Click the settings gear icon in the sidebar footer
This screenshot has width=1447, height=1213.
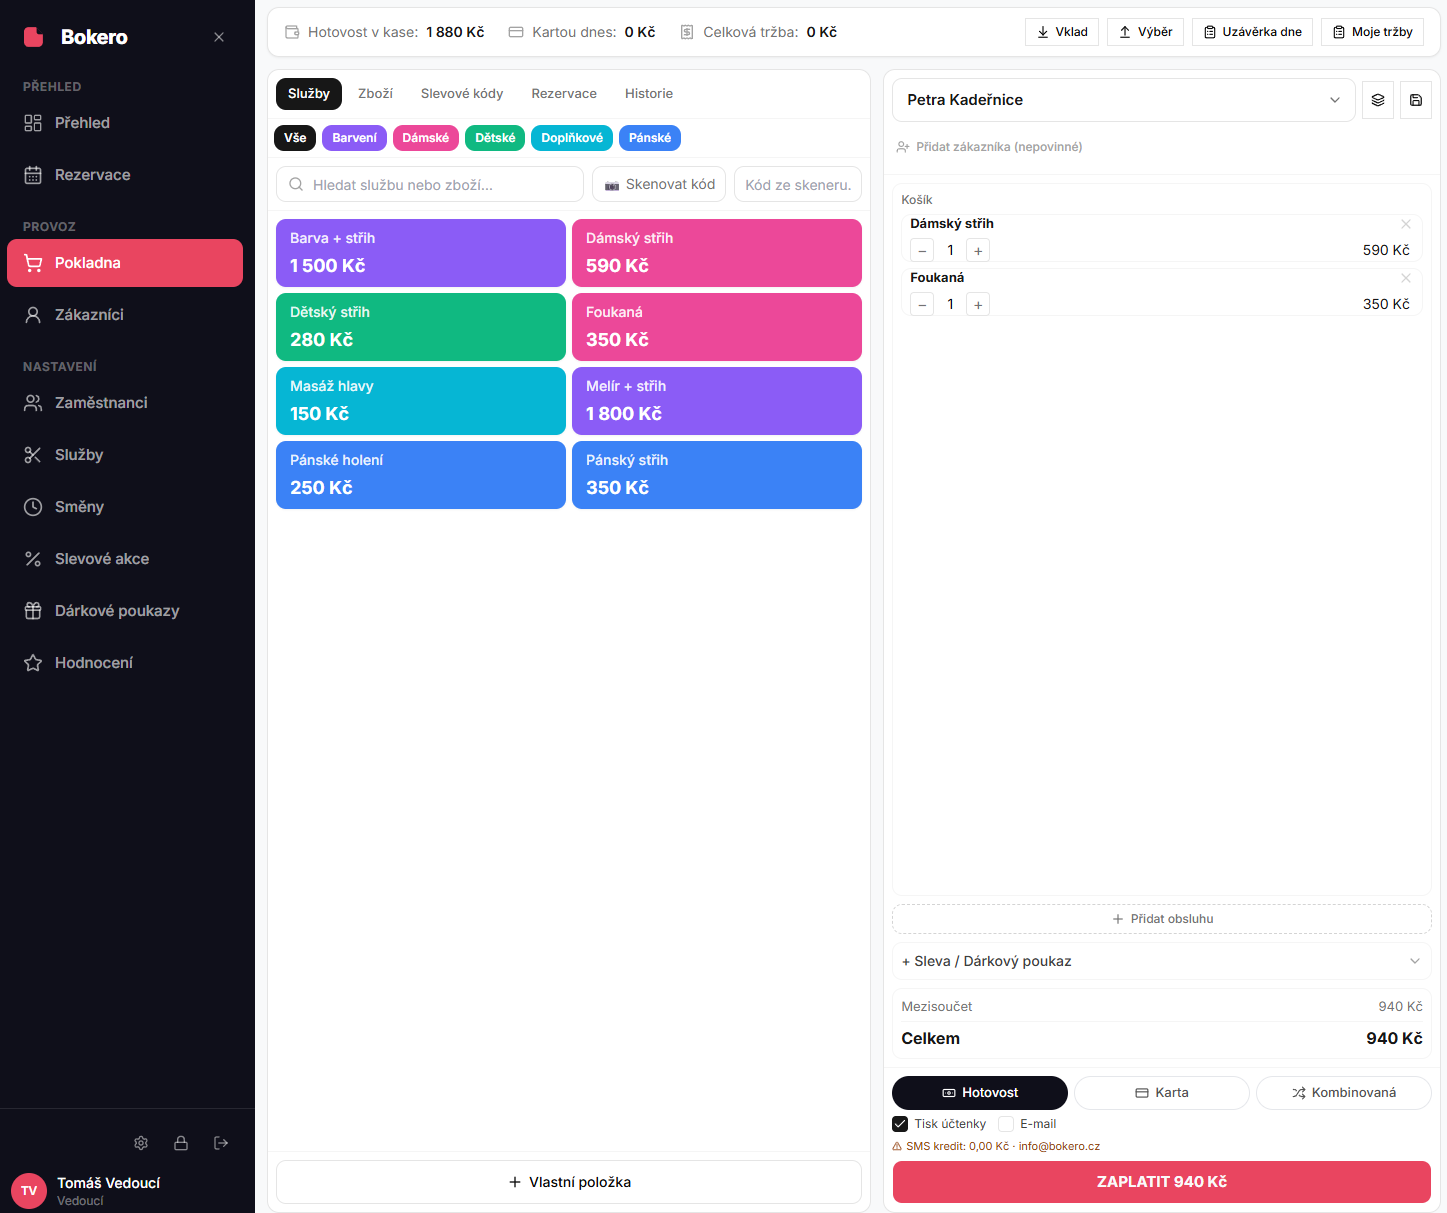pyautogui.click(x=141, y=1143)
